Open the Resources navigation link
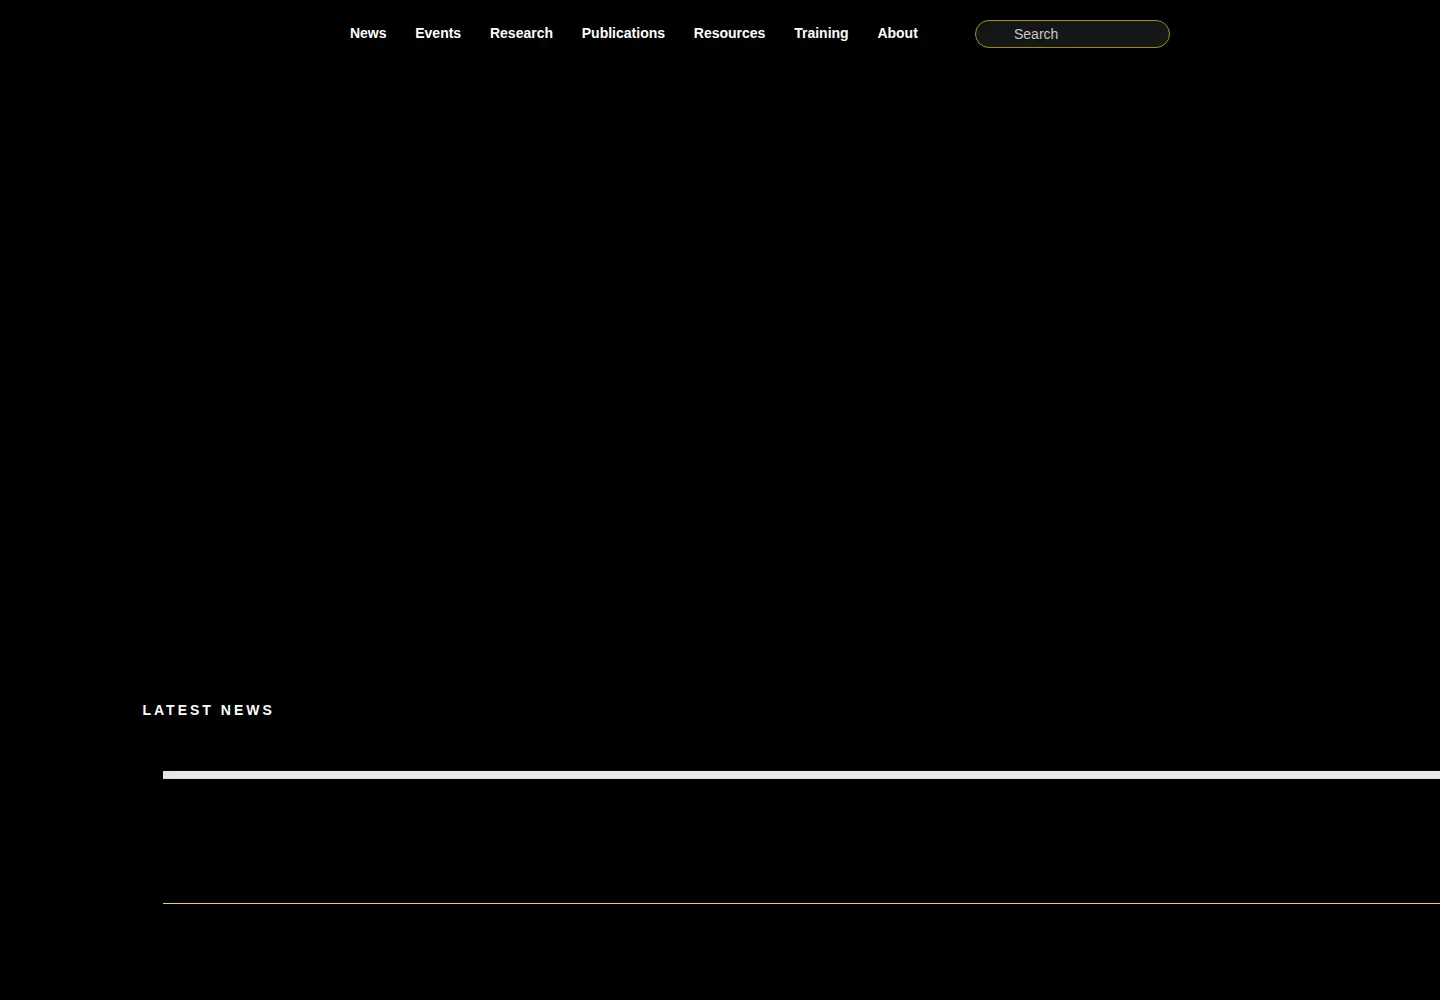This screenshot has width=1440, height=1000. click(x=729, y=33)
